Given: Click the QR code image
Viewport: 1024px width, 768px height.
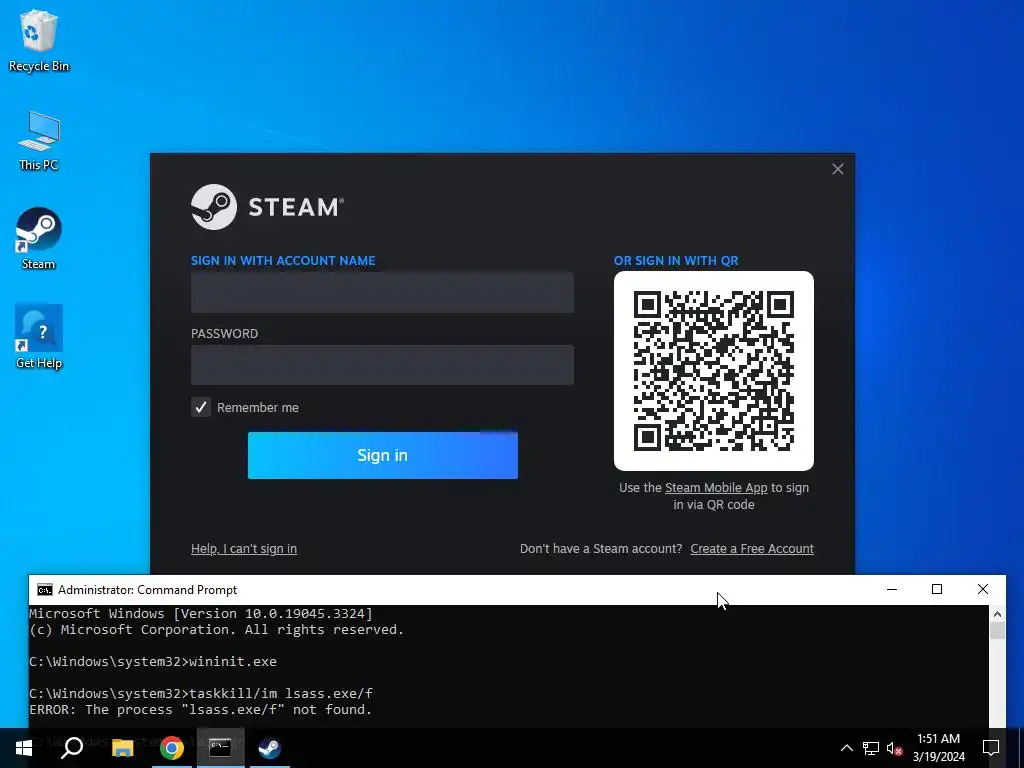Looking at the screenshot, I should pyautogui.click(x=714, y=371).
